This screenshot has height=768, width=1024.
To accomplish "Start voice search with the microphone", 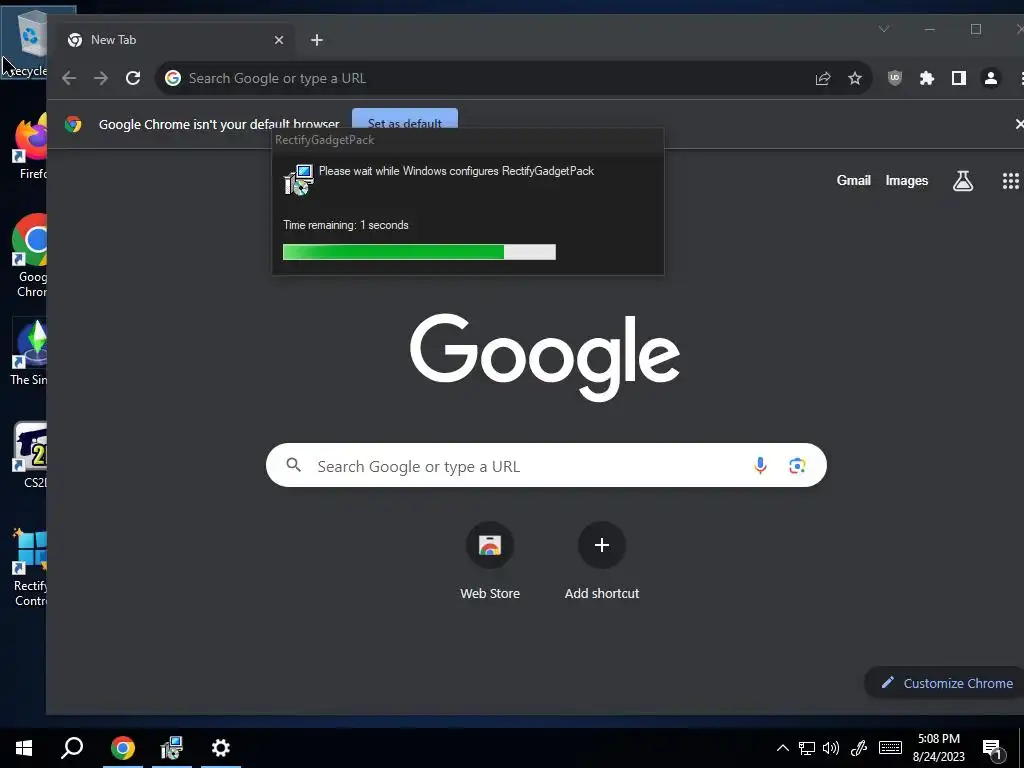I will (x=760, y=465).
